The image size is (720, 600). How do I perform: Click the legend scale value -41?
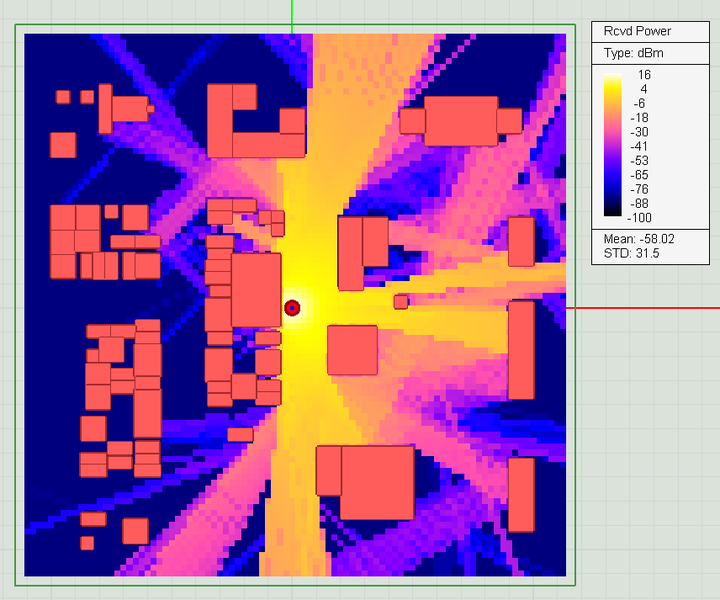pyautogui.click(x=639, y=146)
